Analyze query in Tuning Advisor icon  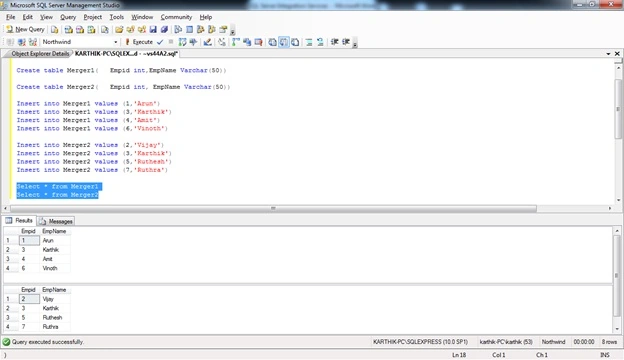tap(193, 42)
